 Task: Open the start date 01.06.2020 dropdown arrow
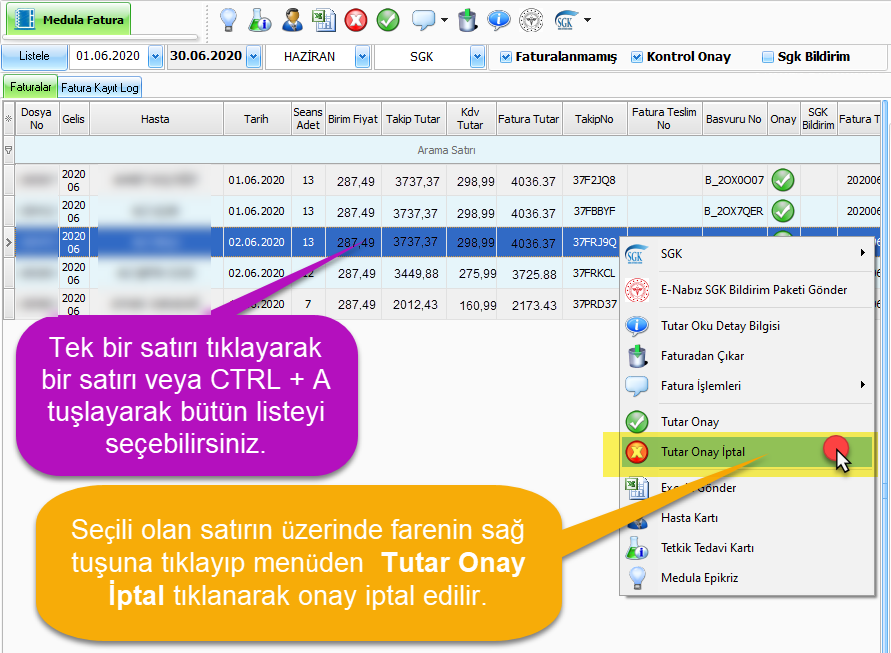(155, 57)
